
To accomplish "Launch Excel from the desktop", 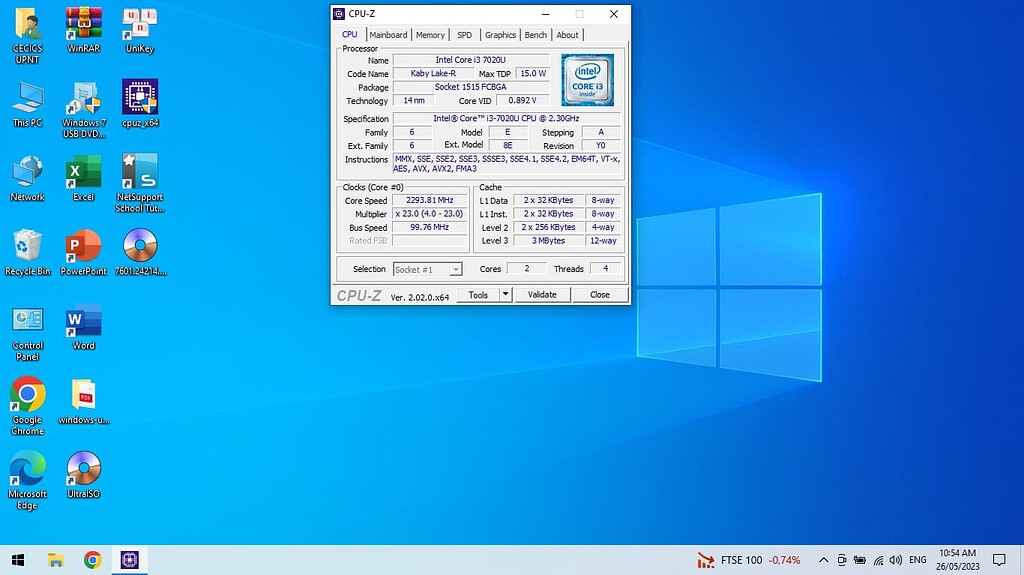I will coord(84,178).
